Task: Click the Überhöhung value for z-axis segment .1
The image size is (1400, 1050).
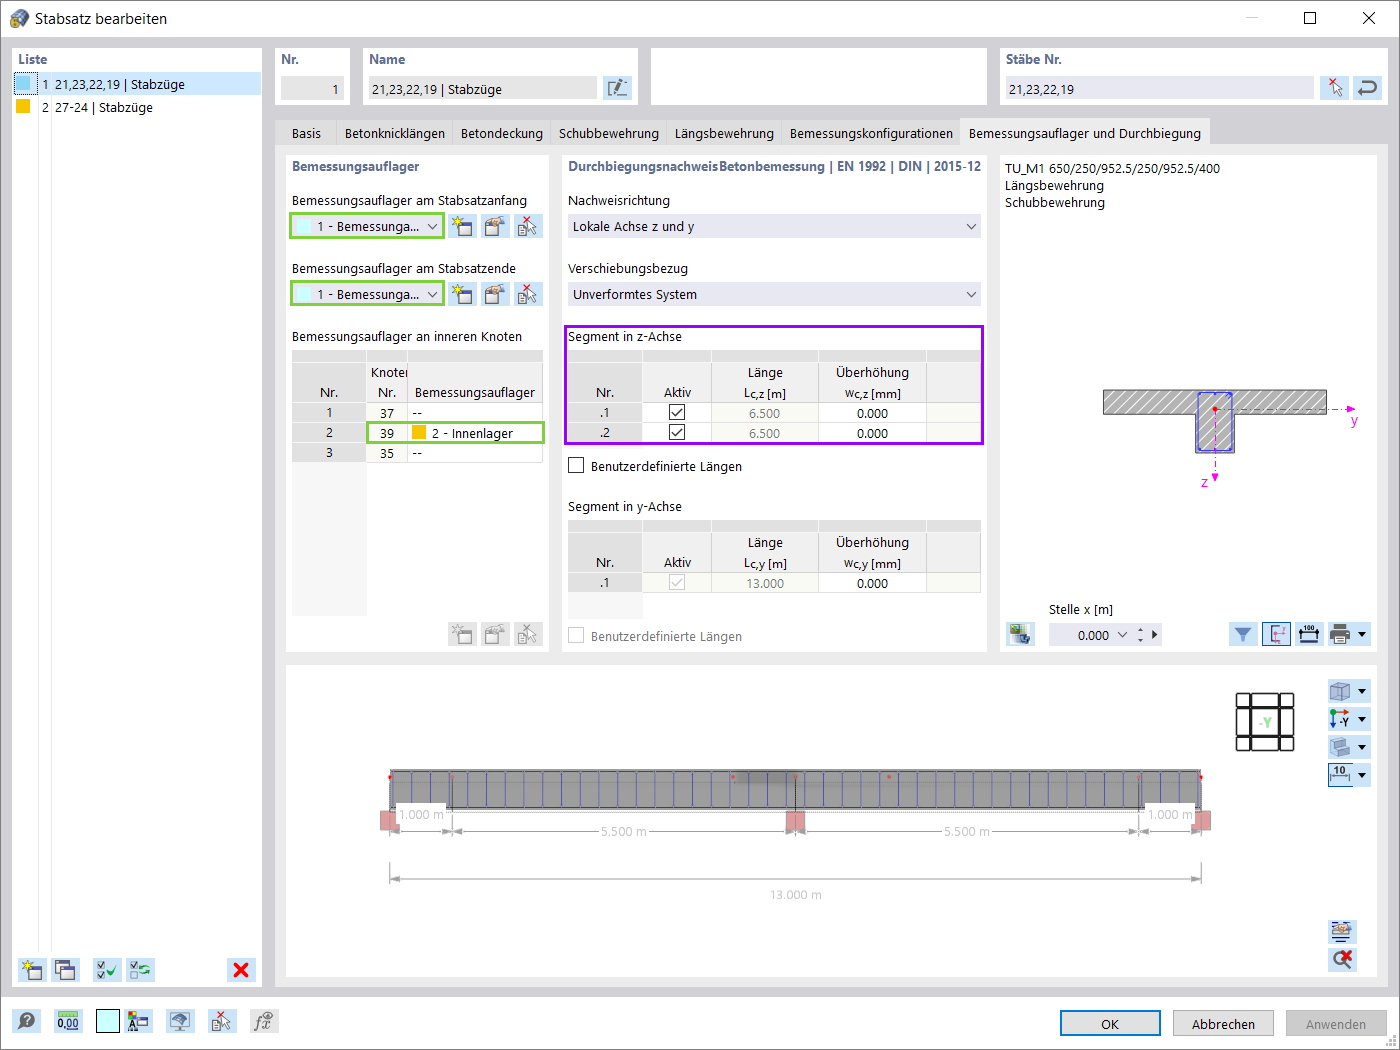Action: pyautogui.click(x=872, y=413)
